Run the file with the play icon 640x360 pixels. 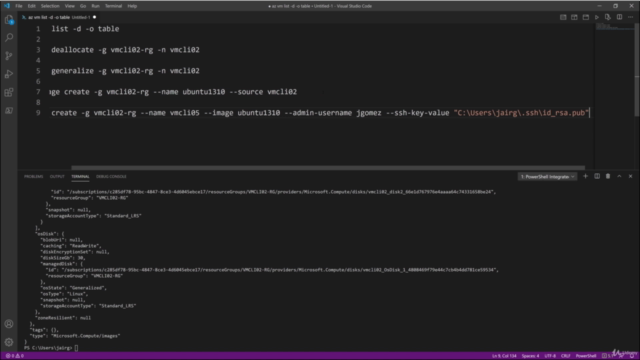(597, 17)
